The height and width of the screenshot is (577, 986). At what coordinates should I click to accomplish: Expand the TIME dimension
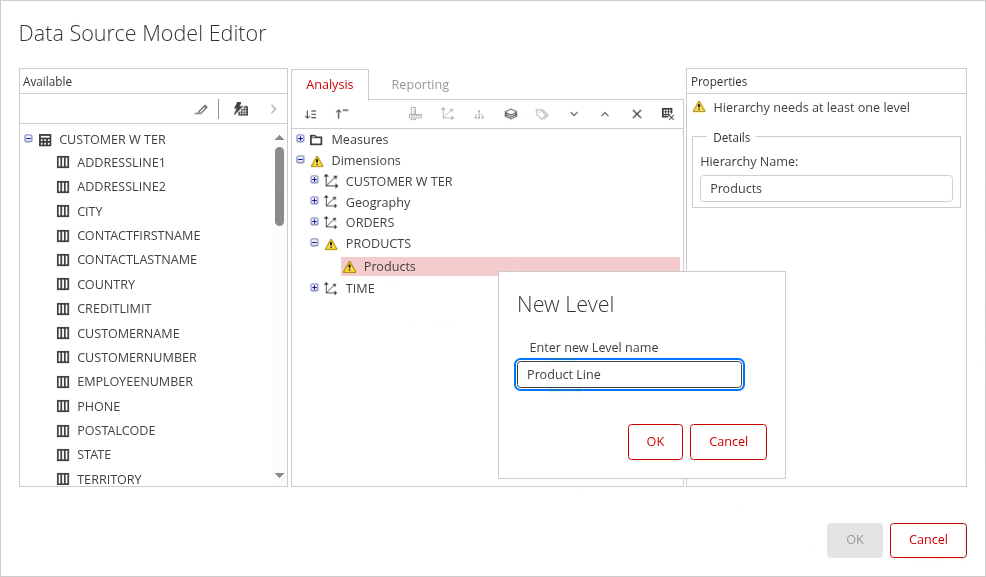(x=314, y=287)
